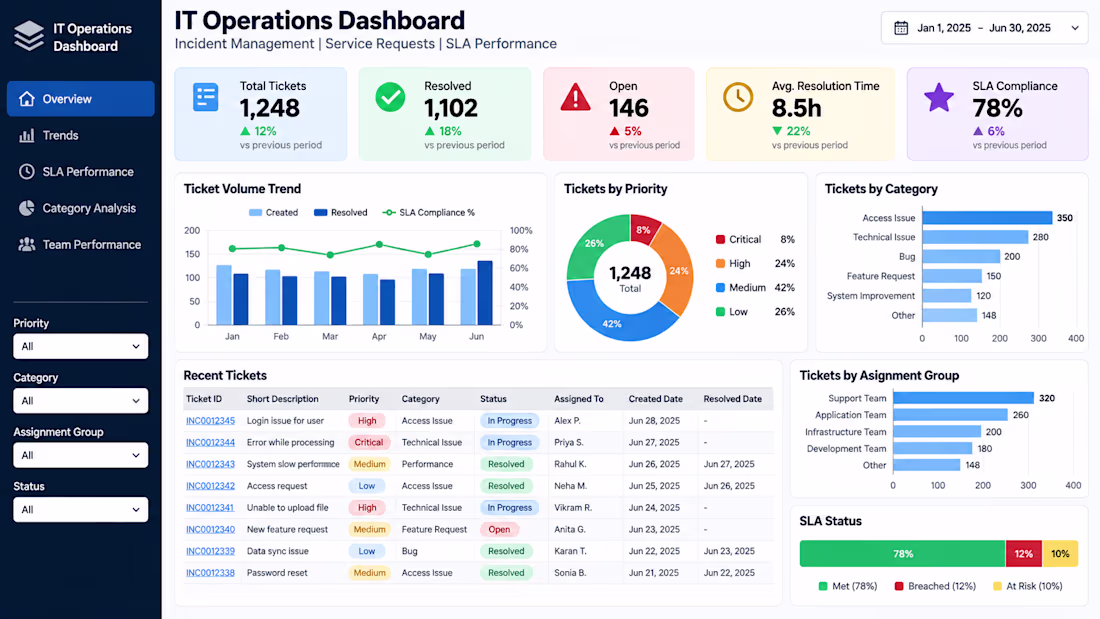1100x619 pixels.
Task: Click the 'Data sync issue' description
Action: coord(278,551)
